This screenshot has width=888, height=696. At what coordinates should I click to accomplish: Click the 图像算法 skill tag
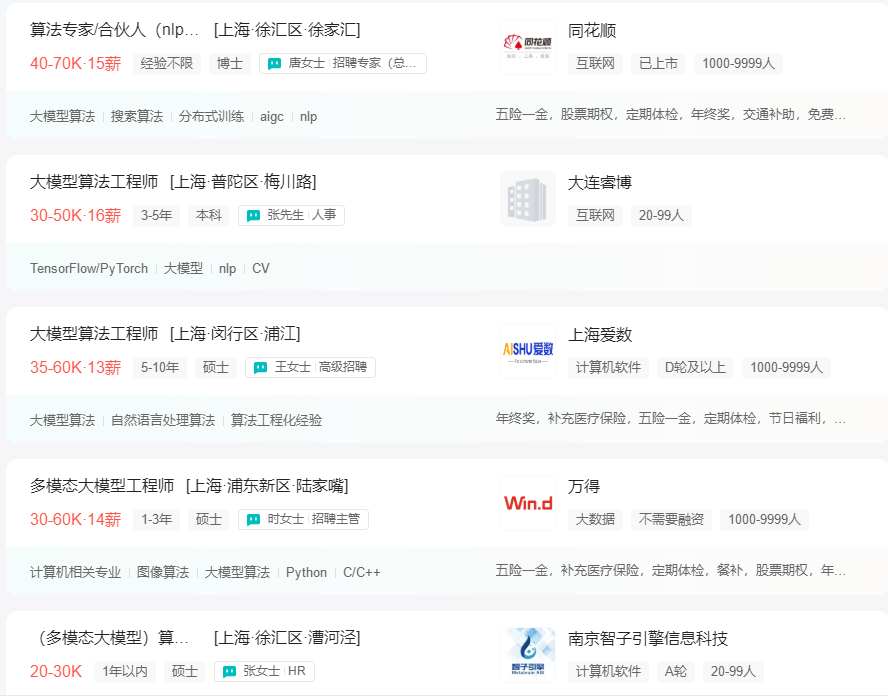(163, 573)
